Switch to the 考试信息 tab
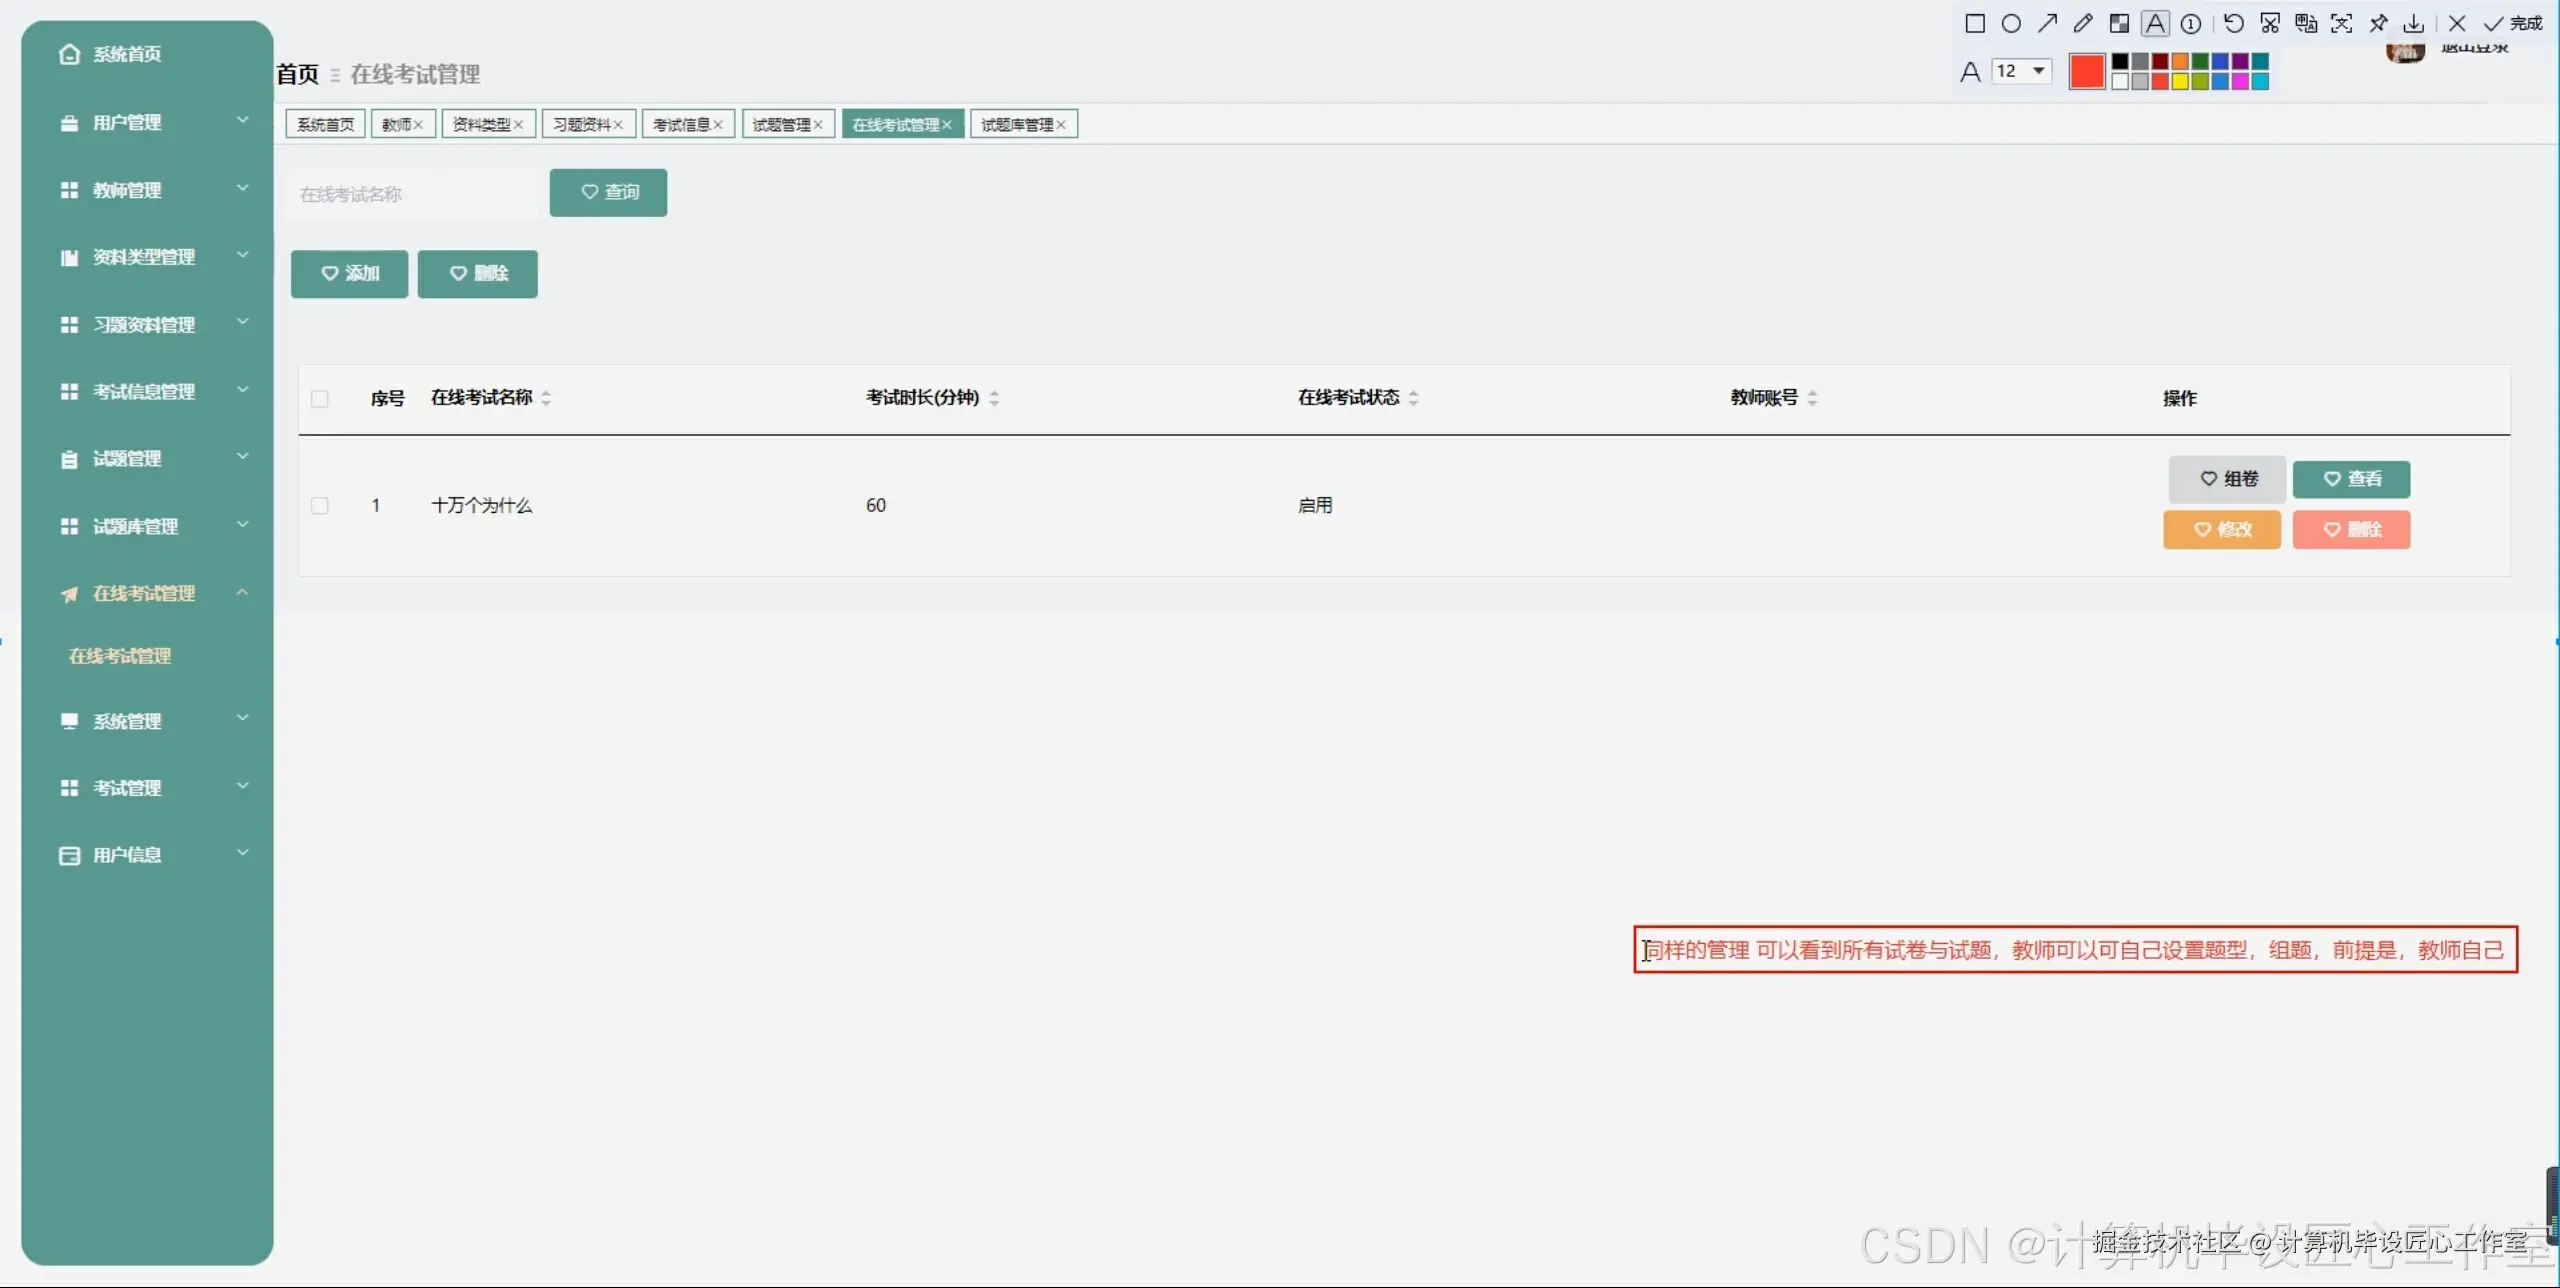Screen dimensions: 2560x1288 (681, 124)
